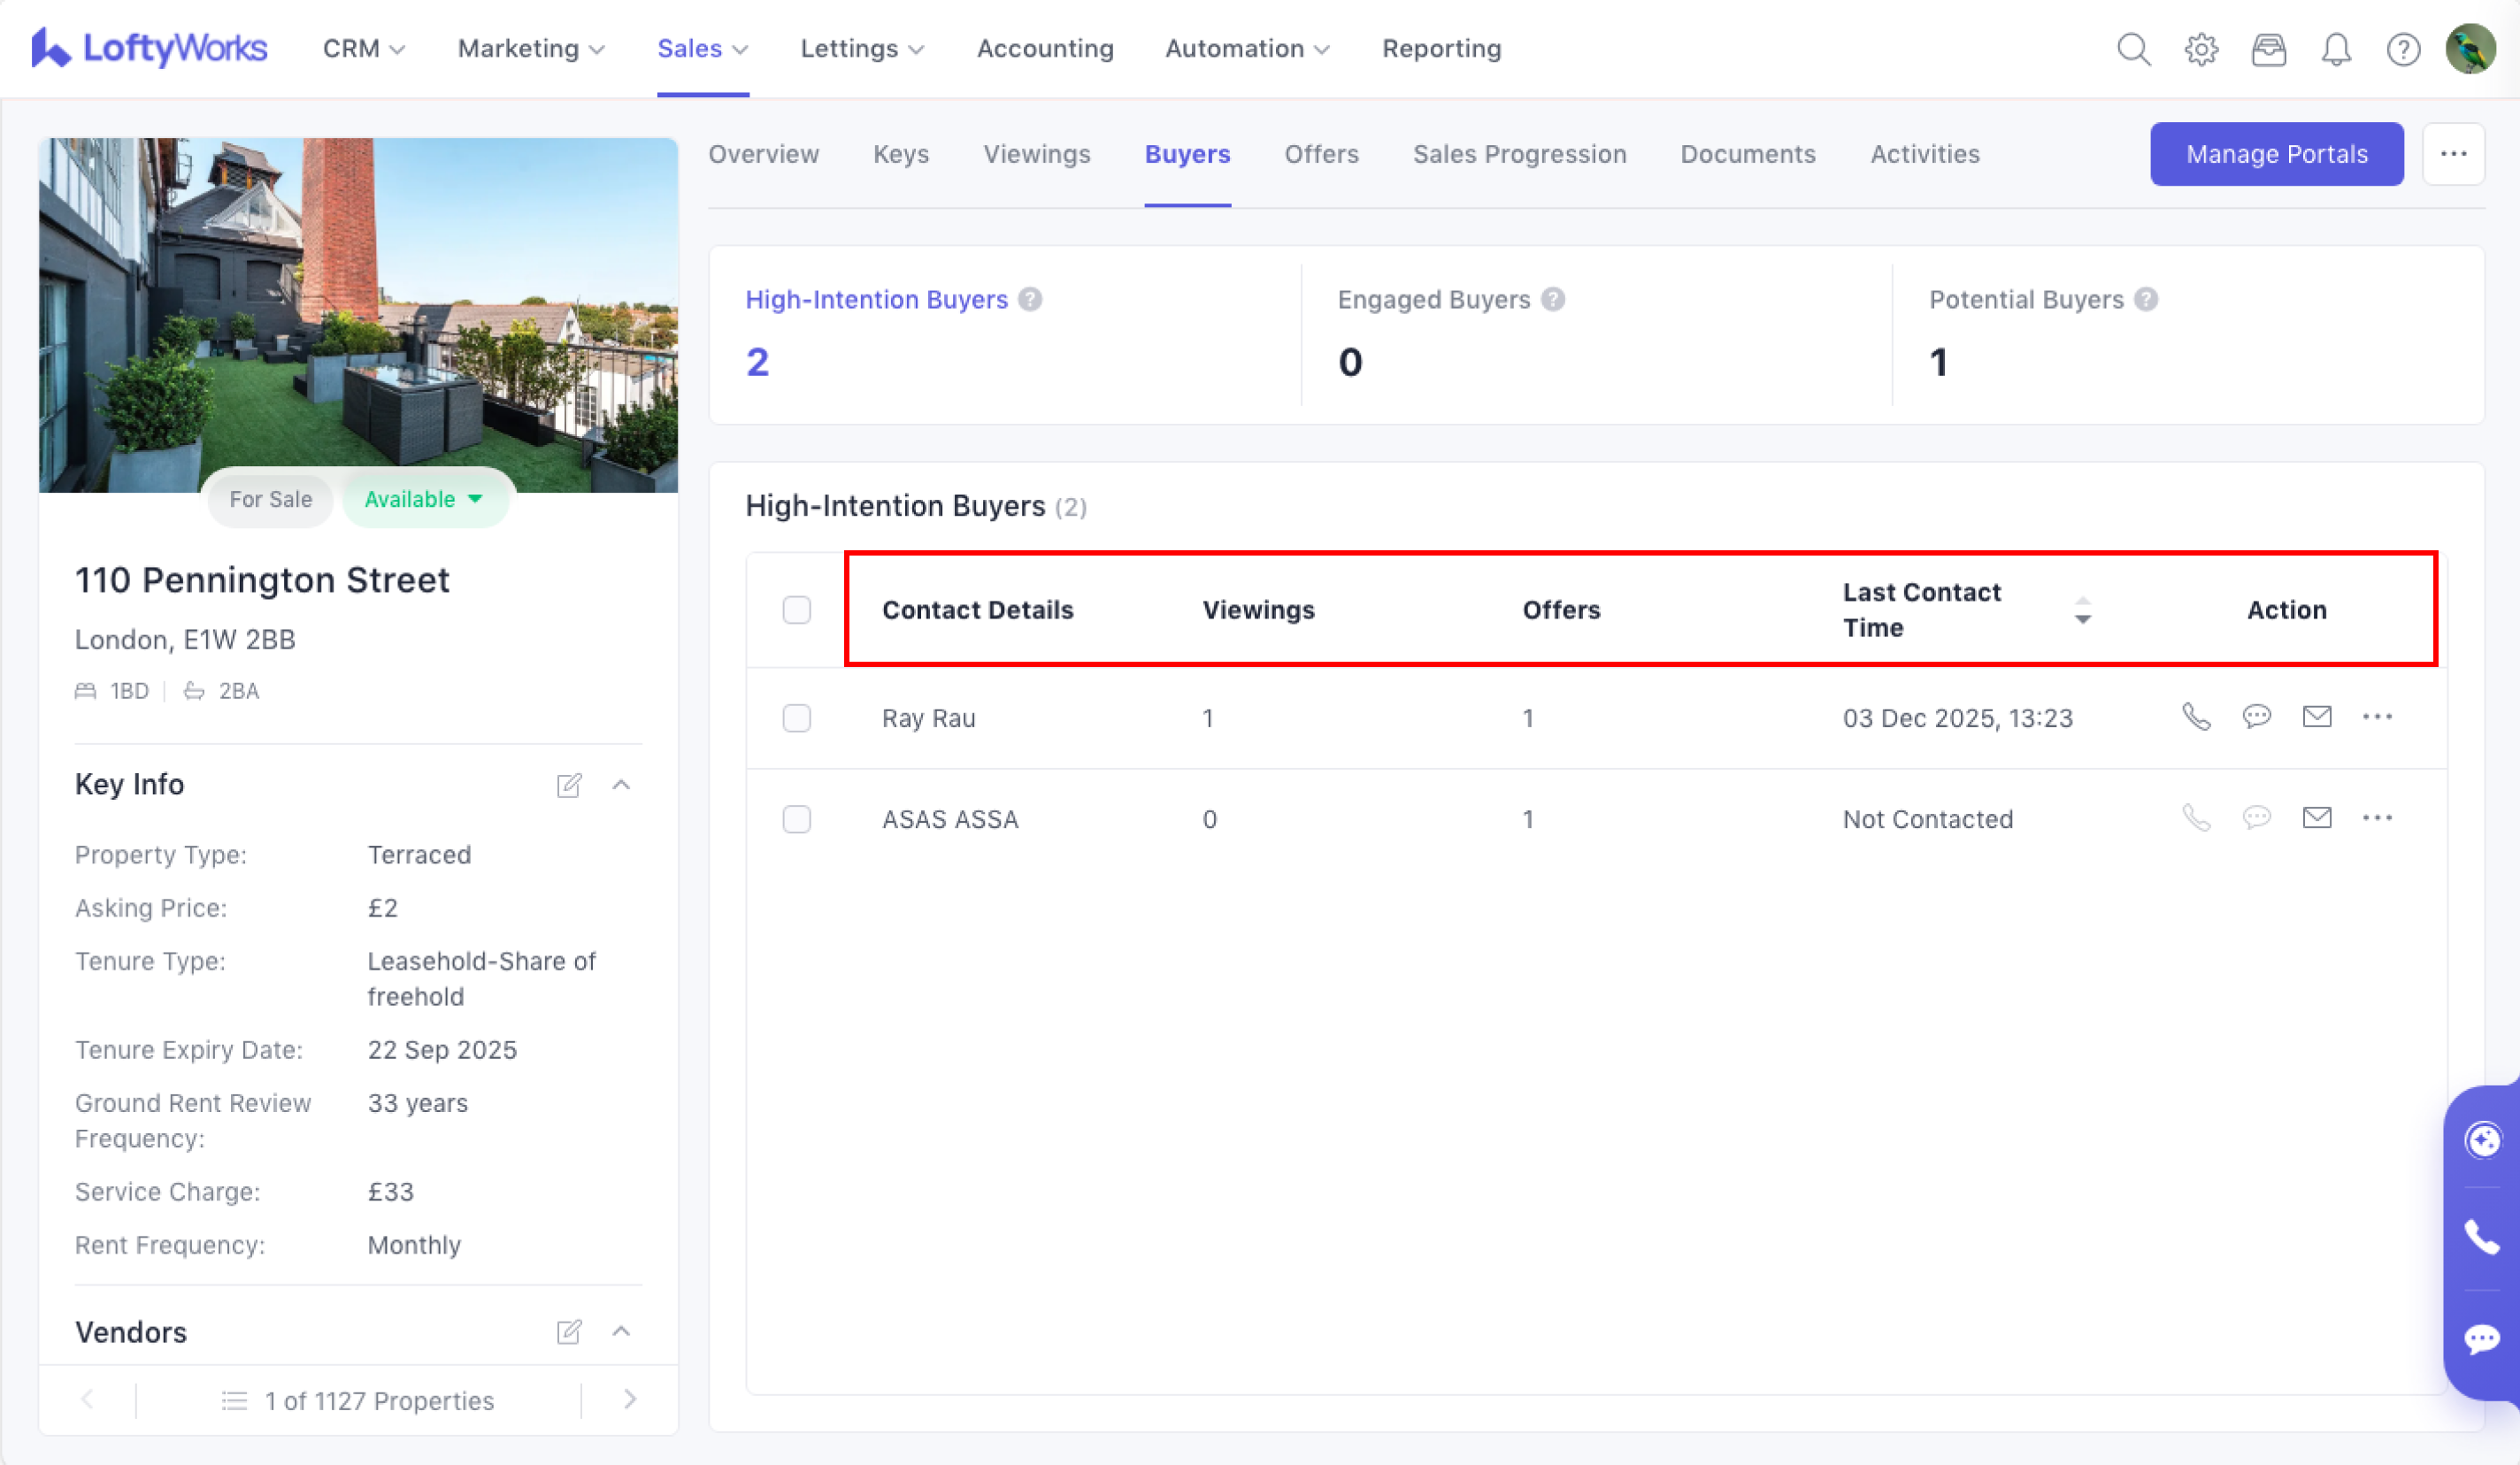Select the ASAS ASSA row checkbox
The height and width of the screenshot is (1465, 2520).
click(x=796, y=819)
